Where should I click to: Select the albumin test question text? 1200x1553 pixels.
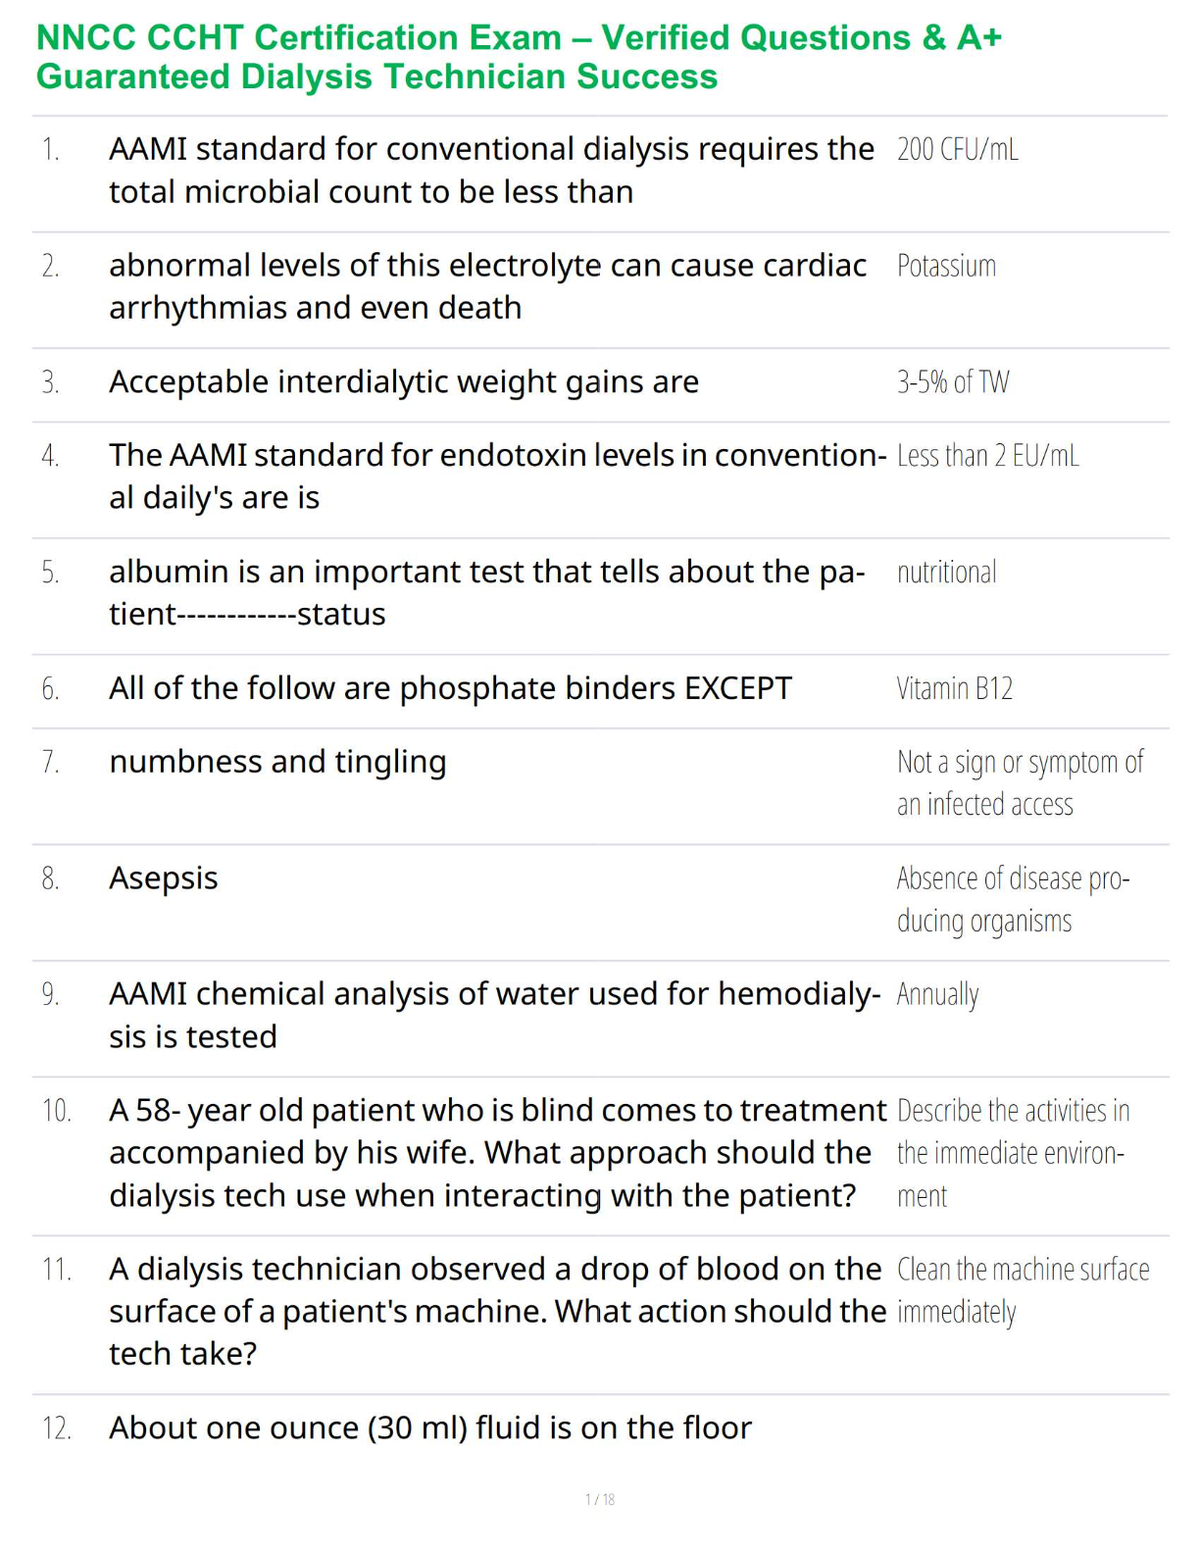point(486,592)
